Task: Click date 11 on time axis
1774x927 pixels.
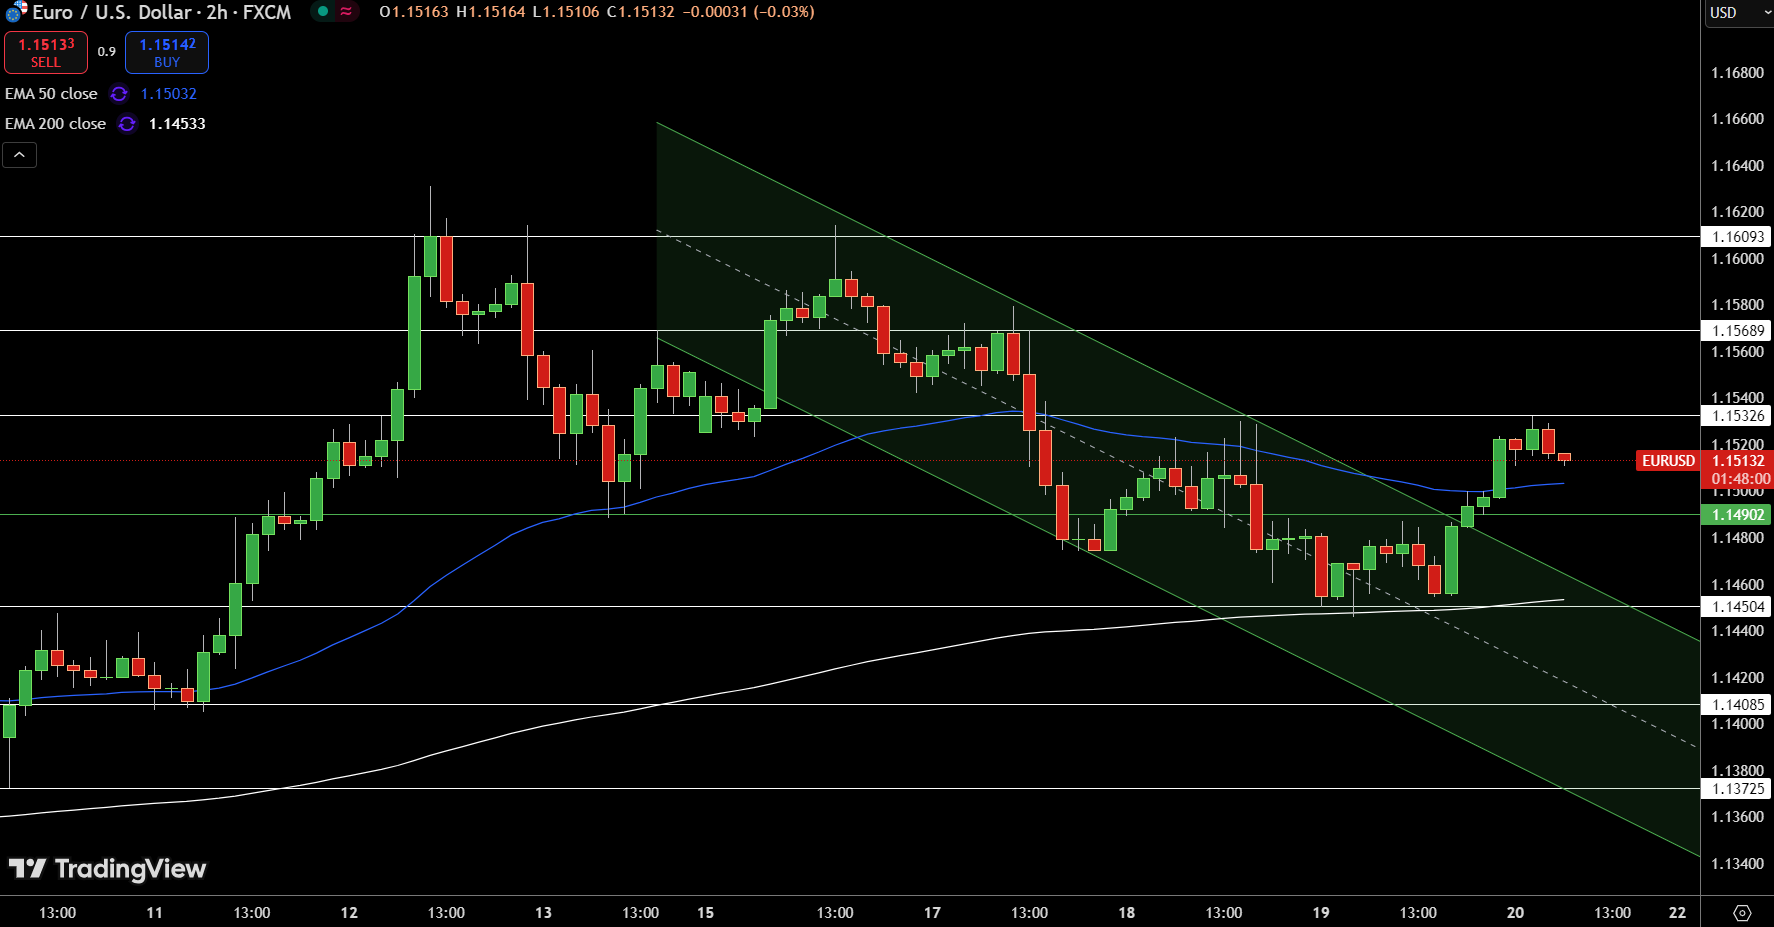Action: pyautogui.click(x=154, y=913)
